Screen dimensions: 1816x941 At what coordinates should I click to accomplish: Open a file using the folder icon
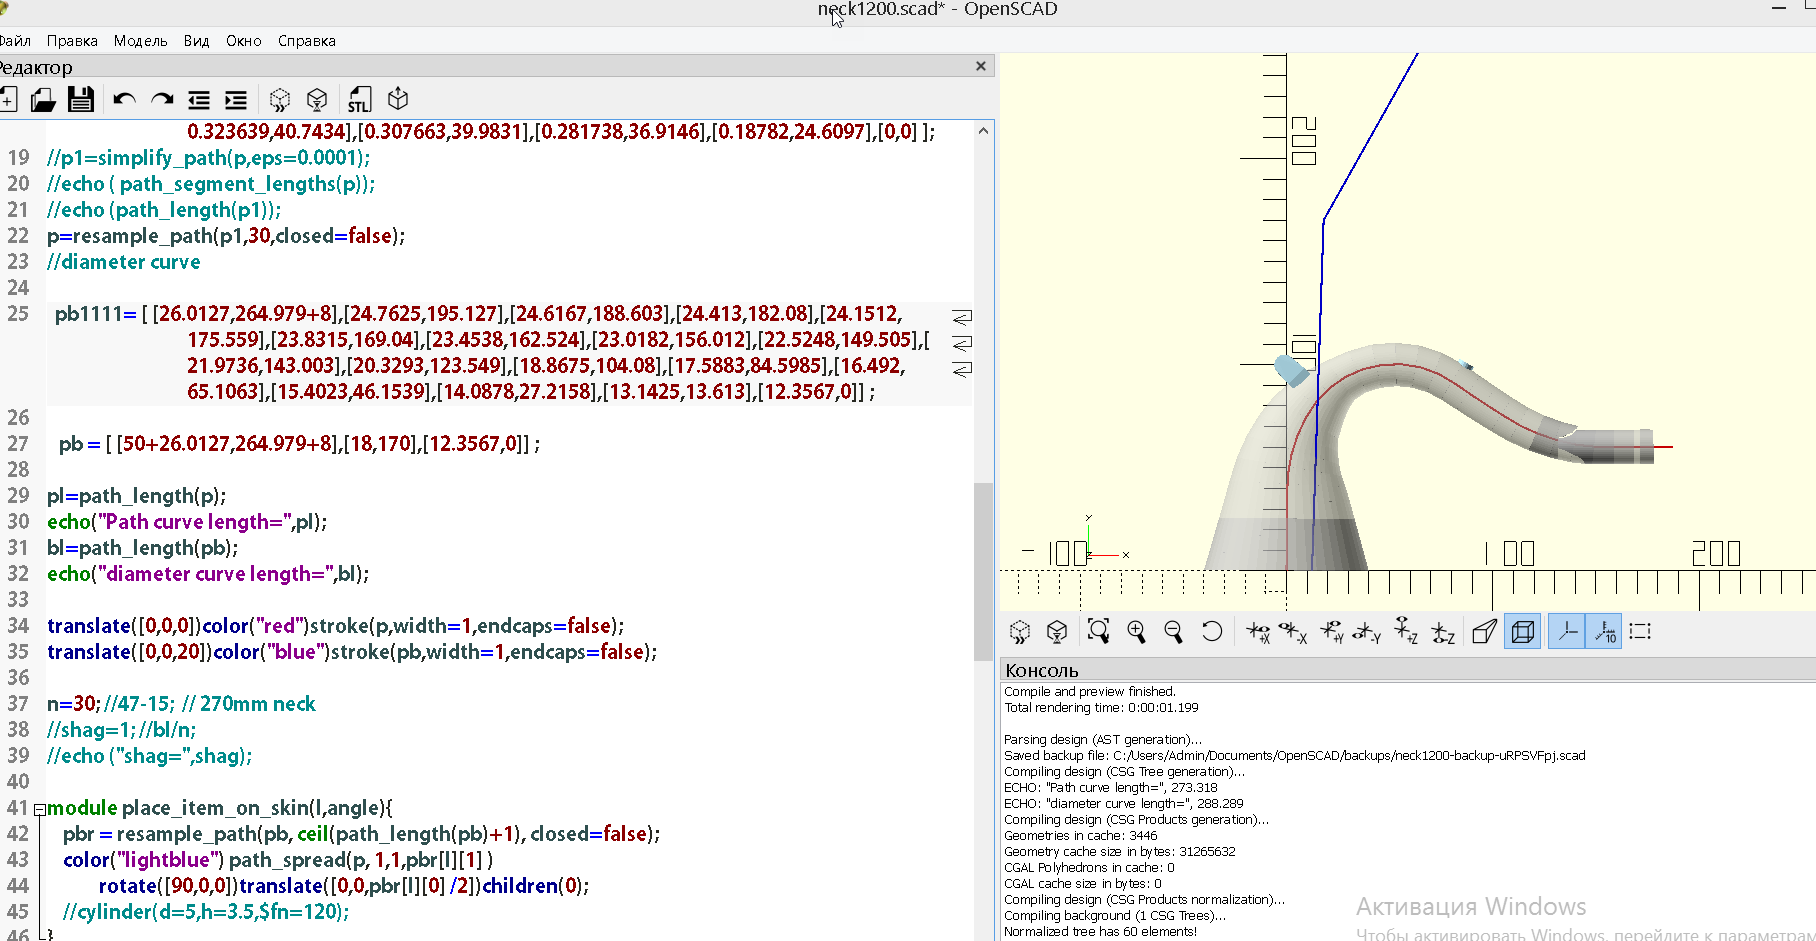43,99
